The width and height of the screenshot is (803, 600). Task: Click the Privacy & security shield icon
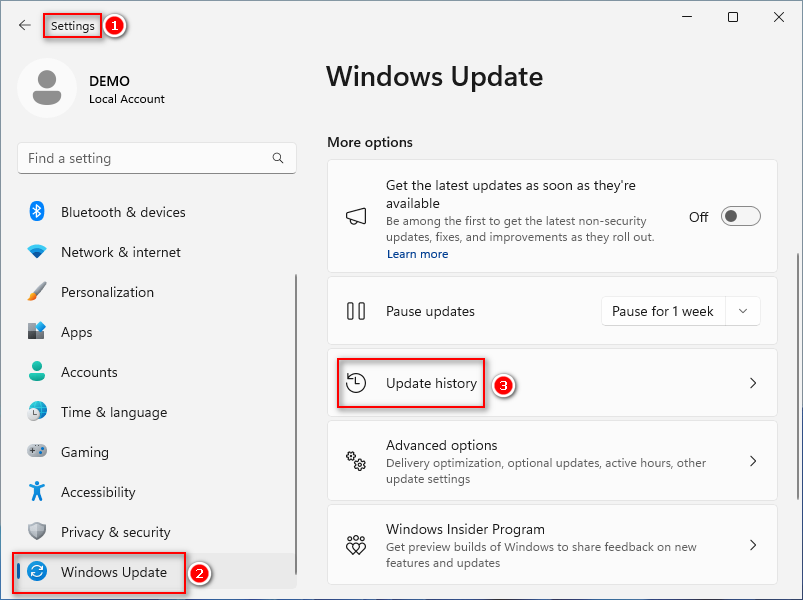point(37,531)
